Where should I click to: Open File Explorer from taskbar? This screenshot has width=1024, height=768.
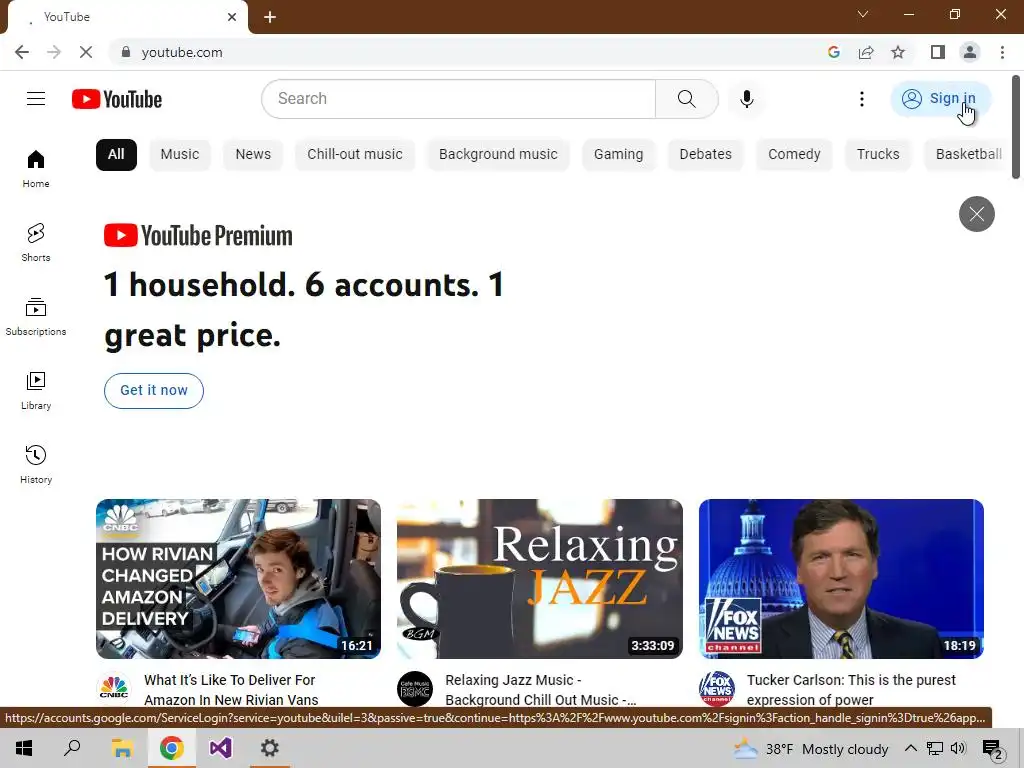coord(122,748)
